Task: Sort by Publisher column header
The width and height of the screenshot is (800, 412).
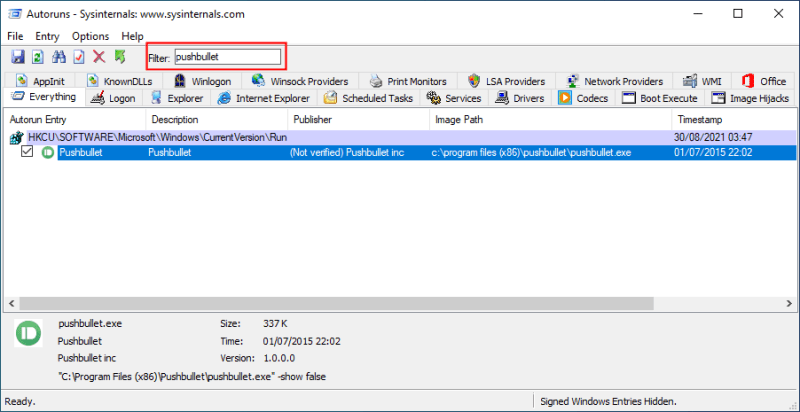Action: pos(359,120)
